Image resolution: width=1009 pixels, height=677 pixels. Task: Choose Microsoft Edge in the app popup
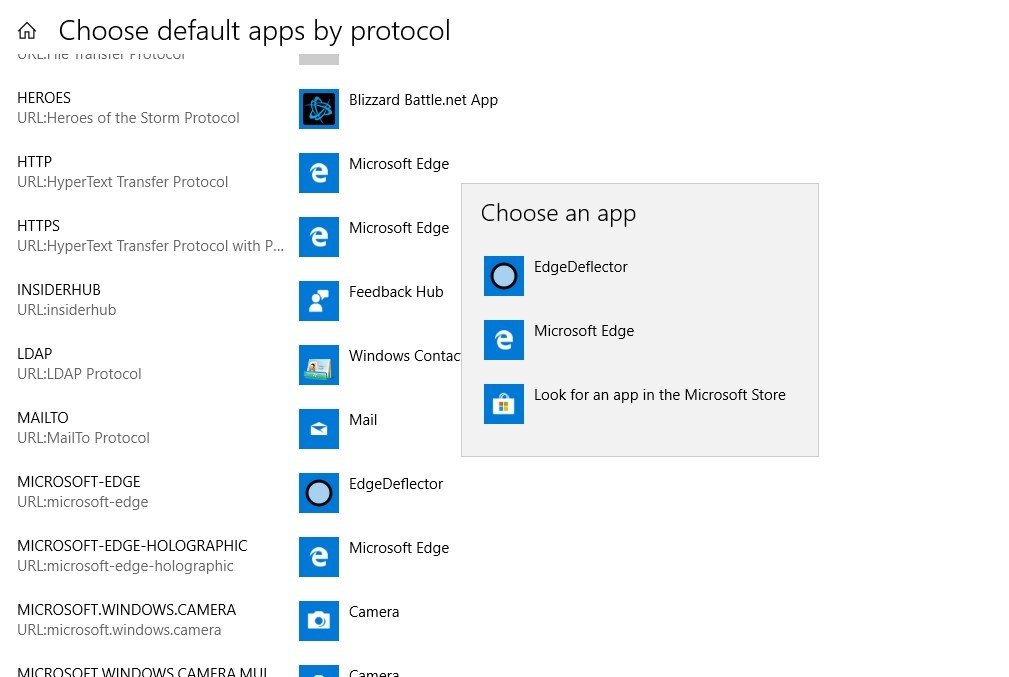[x=584, y=331]
